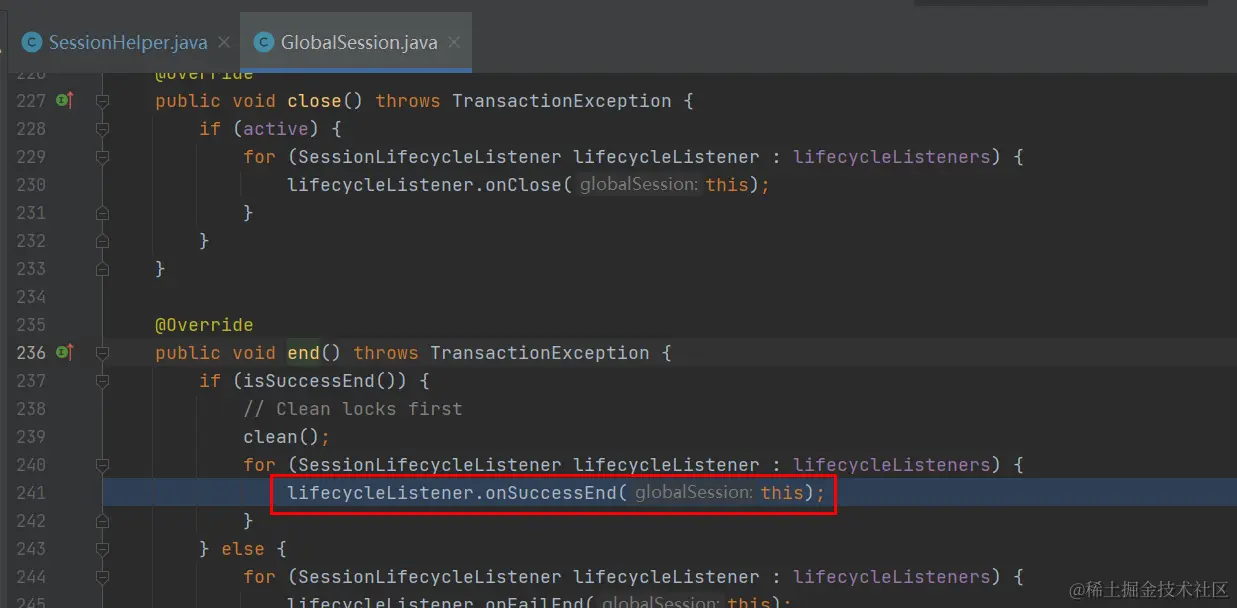Image resolution: width=1237 pixels, height=608 pixels.
Task: Collapse the end() method at line 236
Action: (x=102, y=353)
